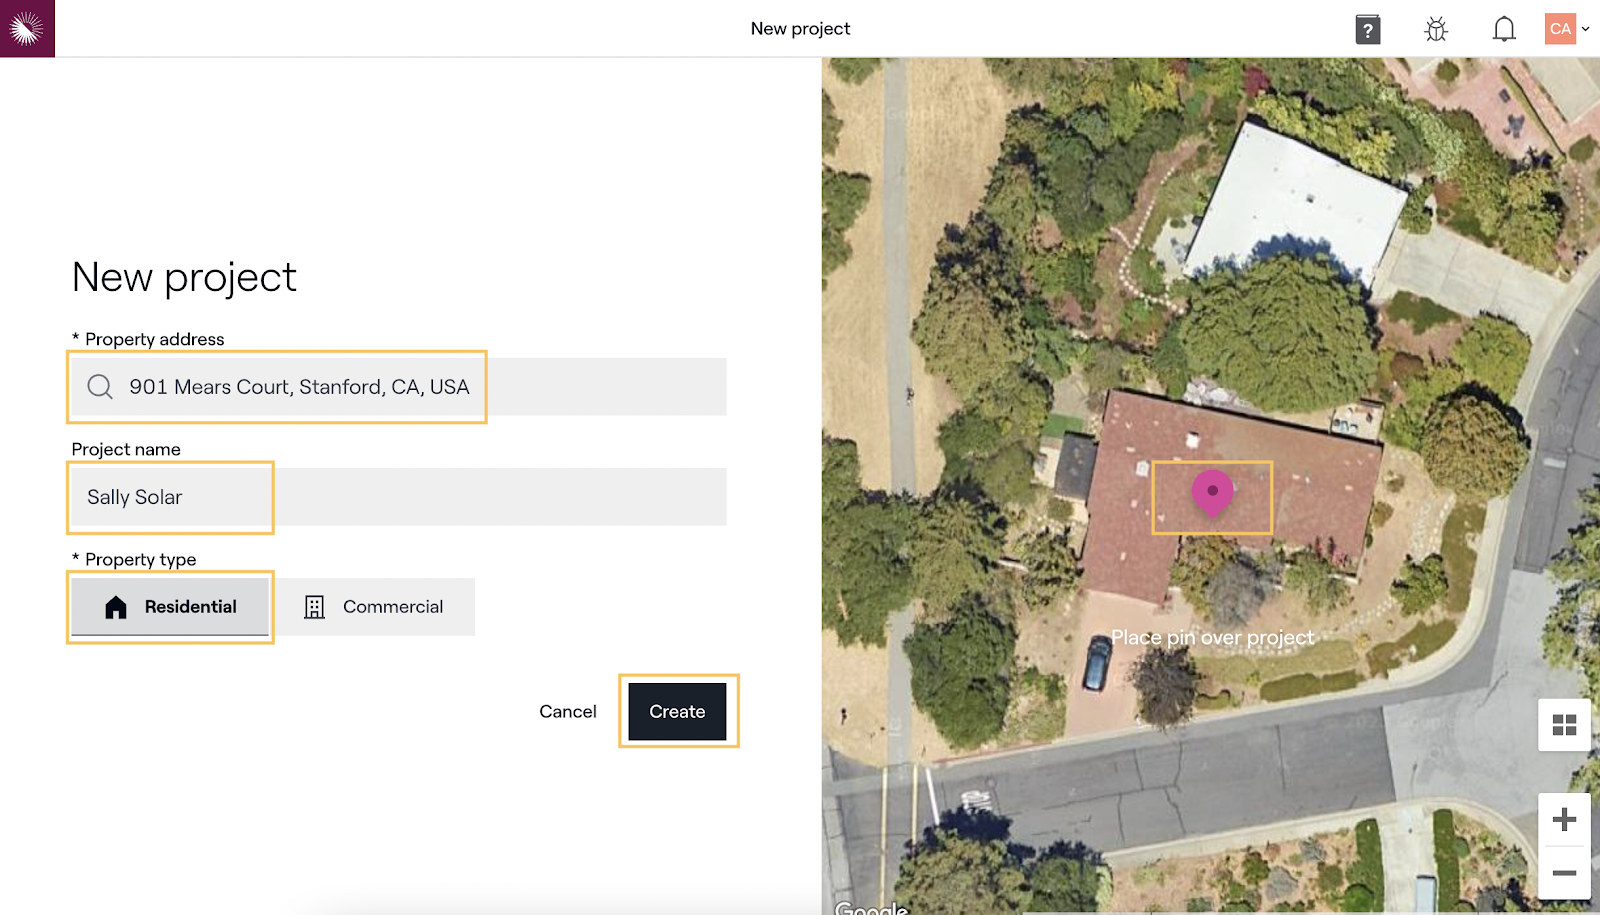Viewport: 1600px width, 915px height.
Task: Click the 901 Mears Court address text
Action: [x=299, y=387]
